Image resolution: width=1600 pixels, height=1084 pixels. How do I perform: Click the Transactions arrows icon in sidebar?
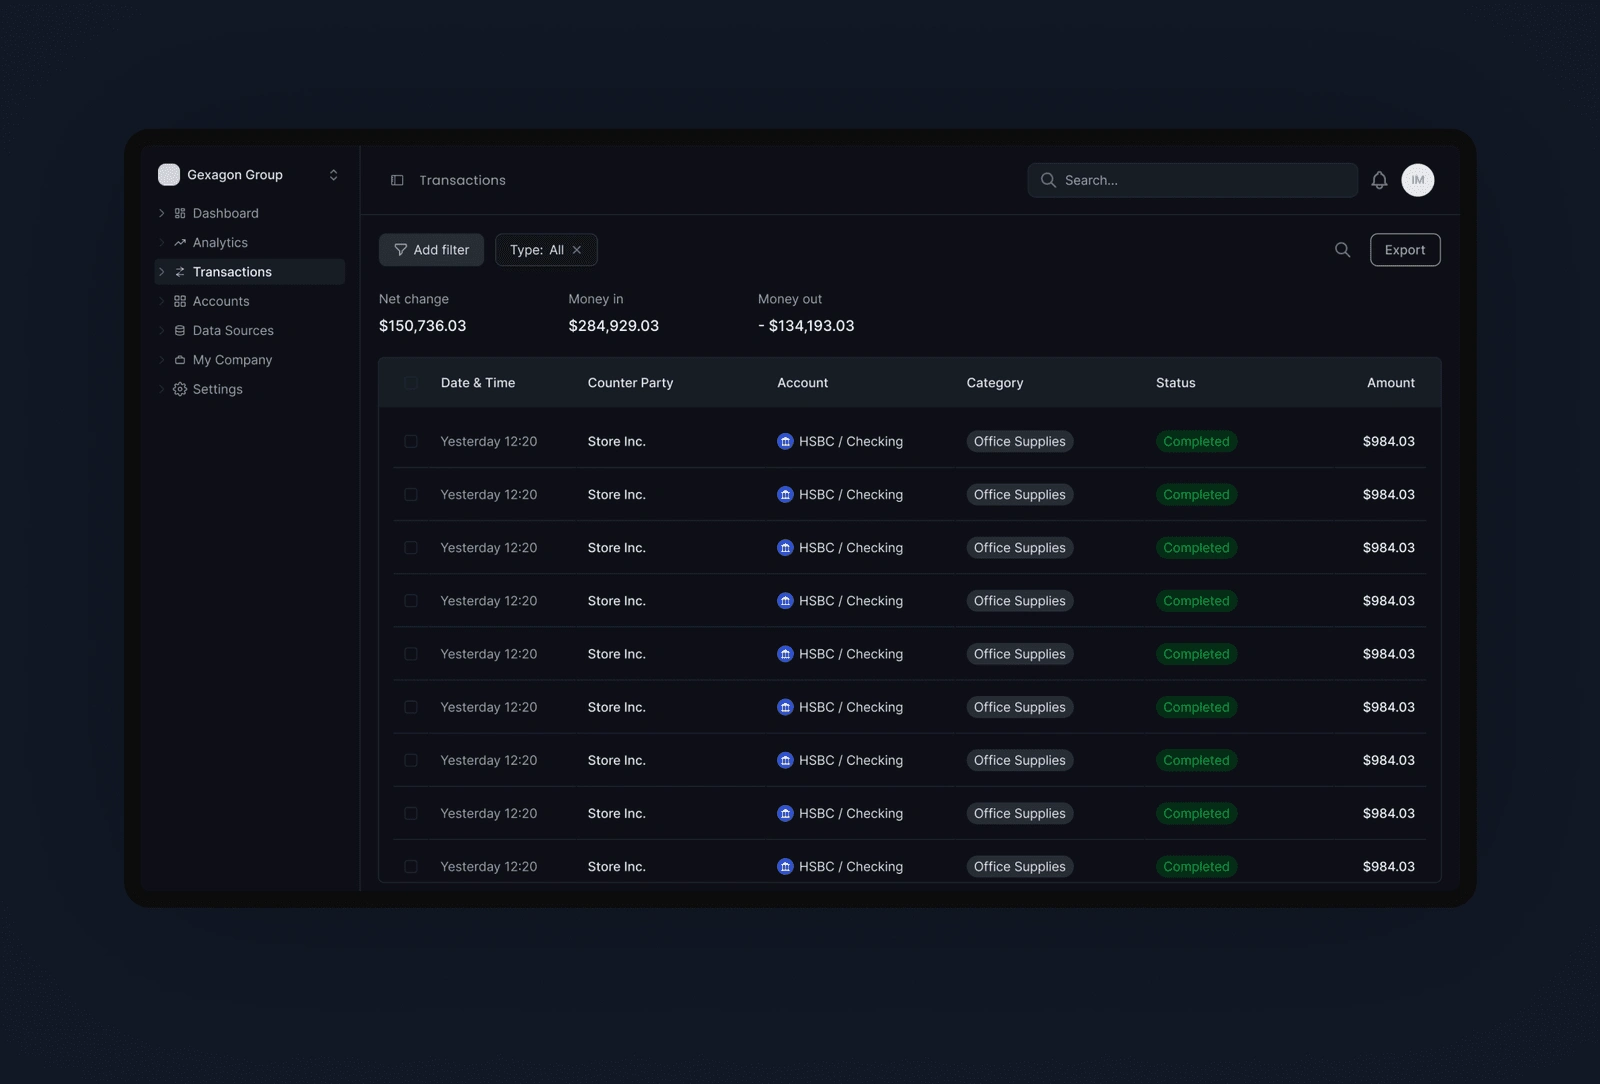180,272
